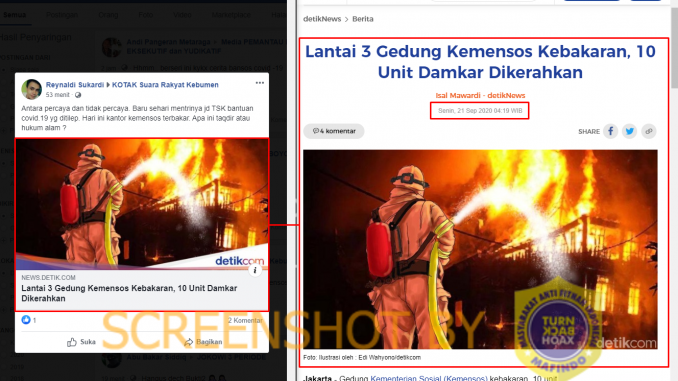
Task: Open Reynaldi Sukardi's profile picture
Action: pos(32,89)
